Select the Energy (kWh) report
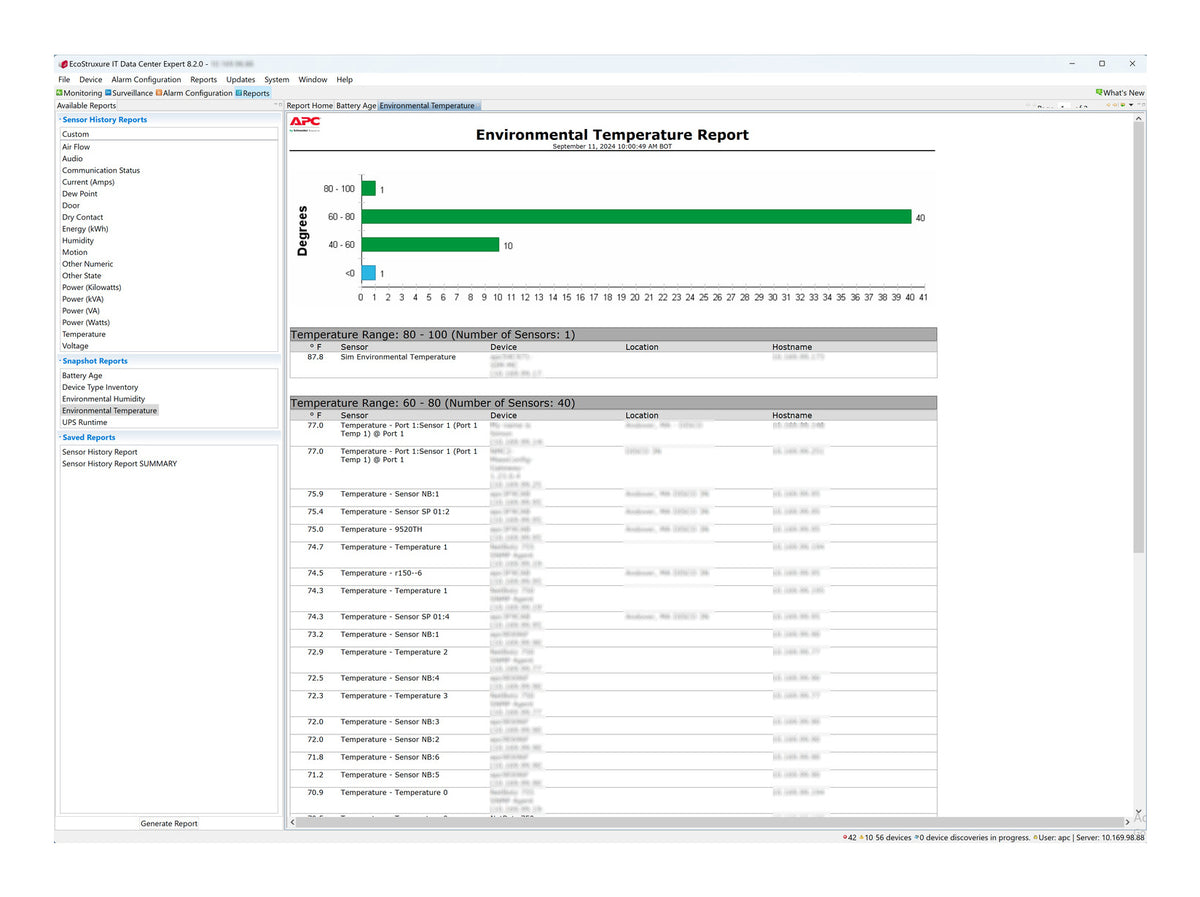Image resolution: width=1200 pixels, height=897 pixels. pyautogui.click(x=85, y=229)
